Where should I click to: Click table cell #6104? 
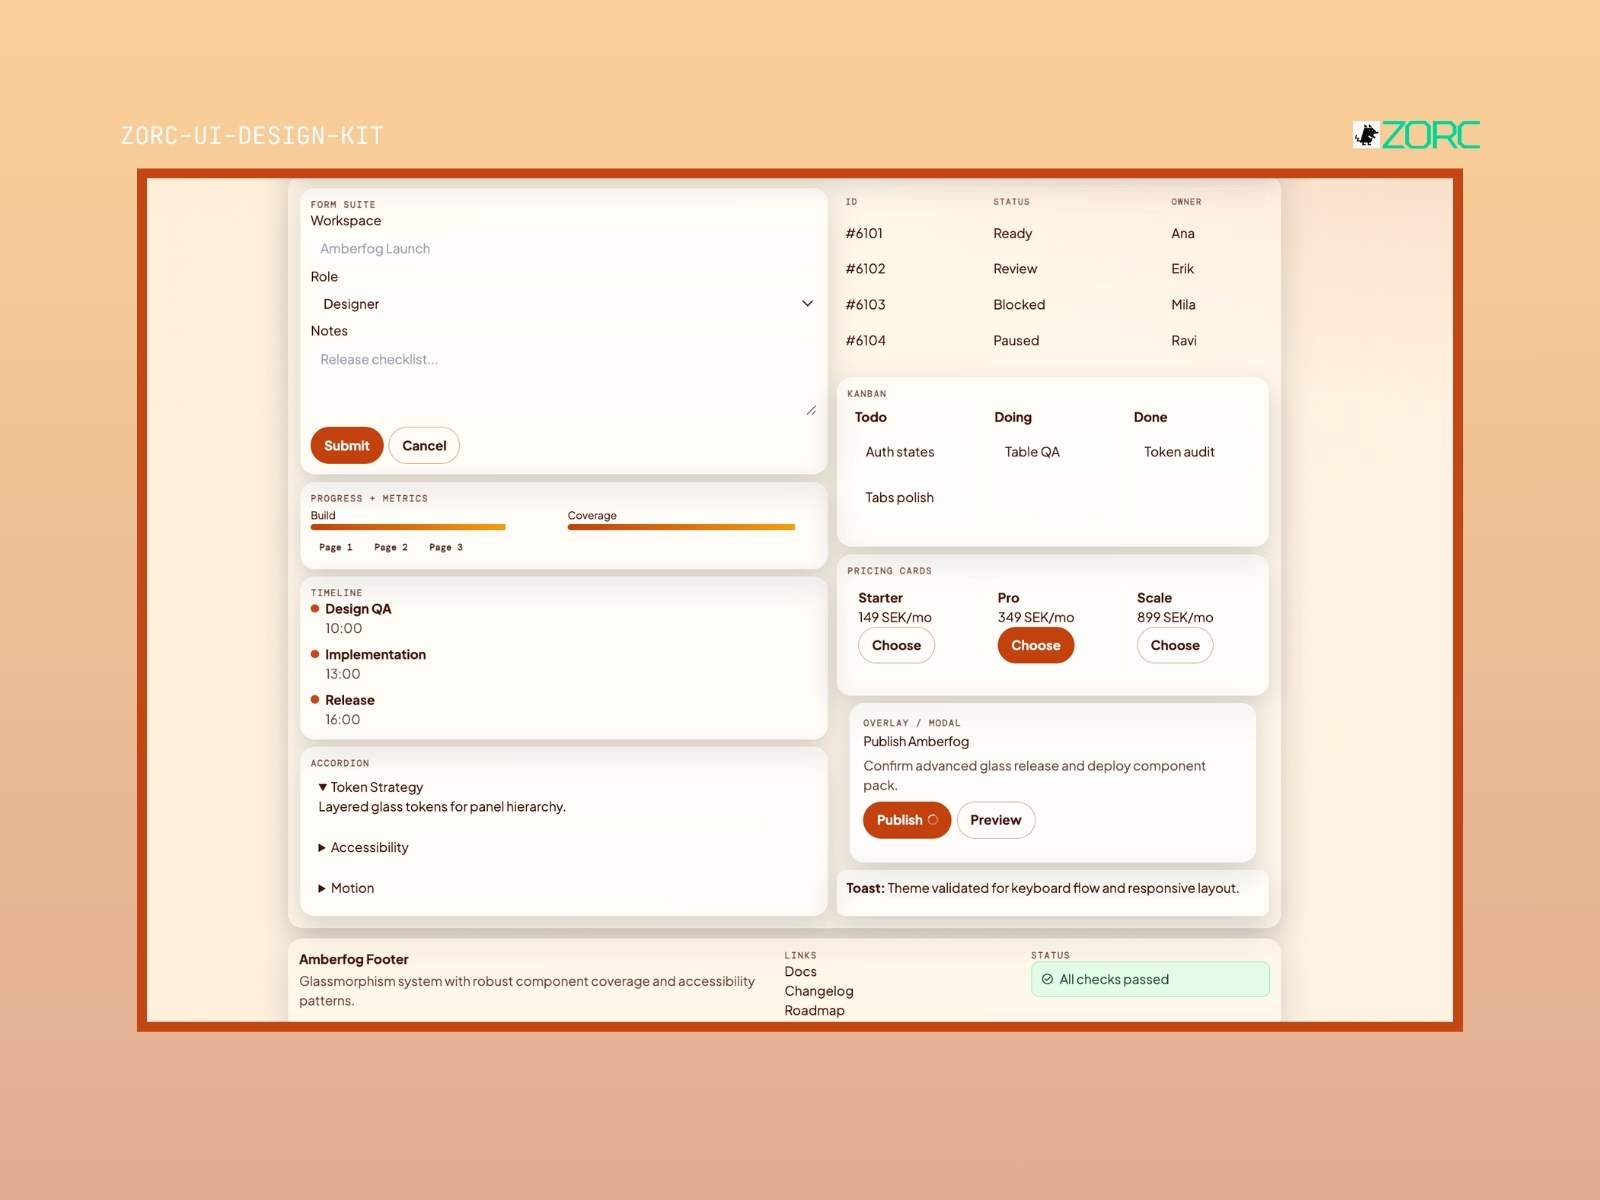(x=866, y=341)
